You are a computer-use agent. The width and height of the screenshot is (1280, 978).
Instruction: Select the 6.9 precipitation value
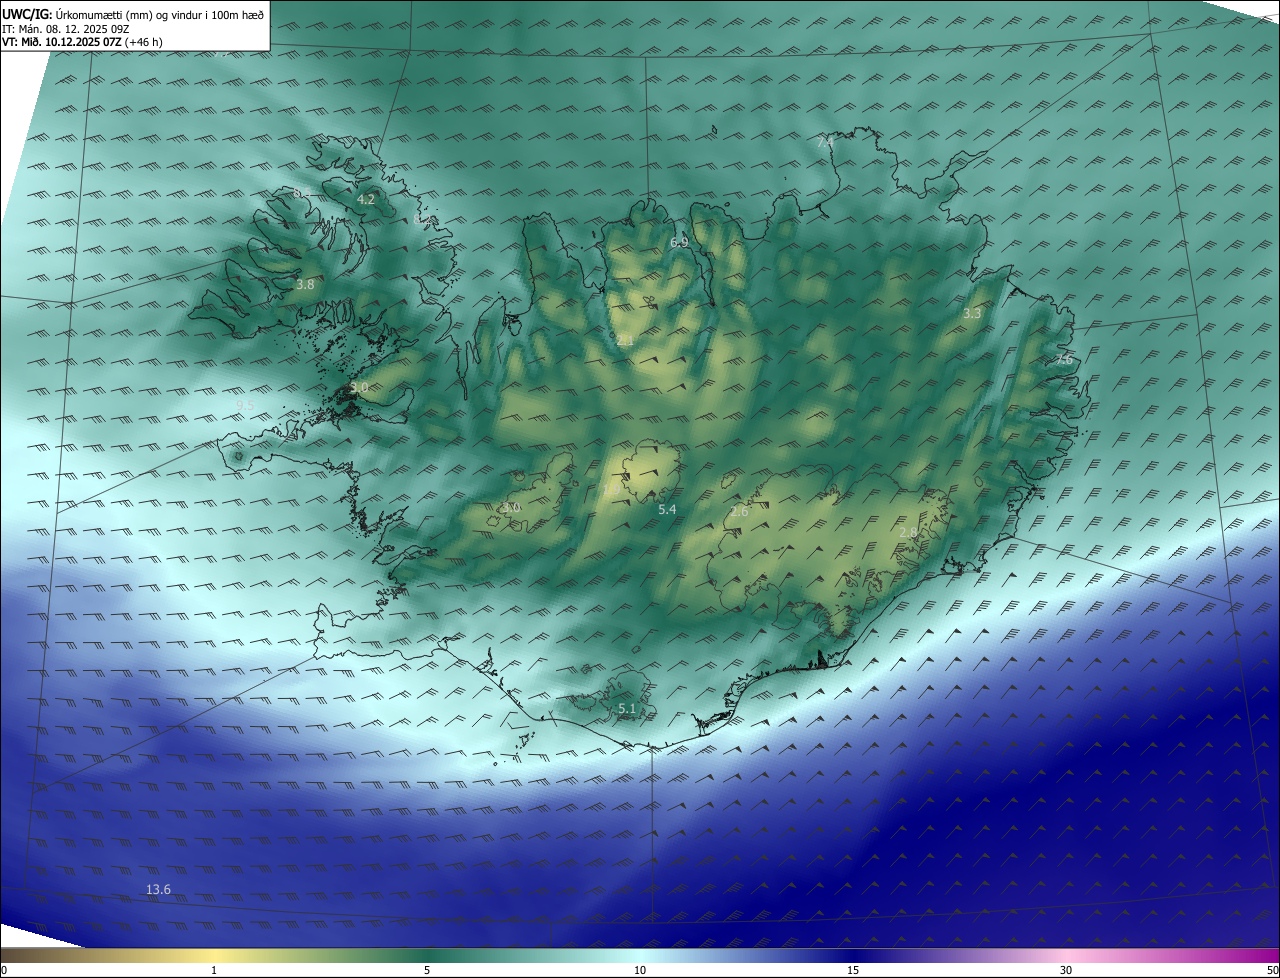tap(679, 243)
